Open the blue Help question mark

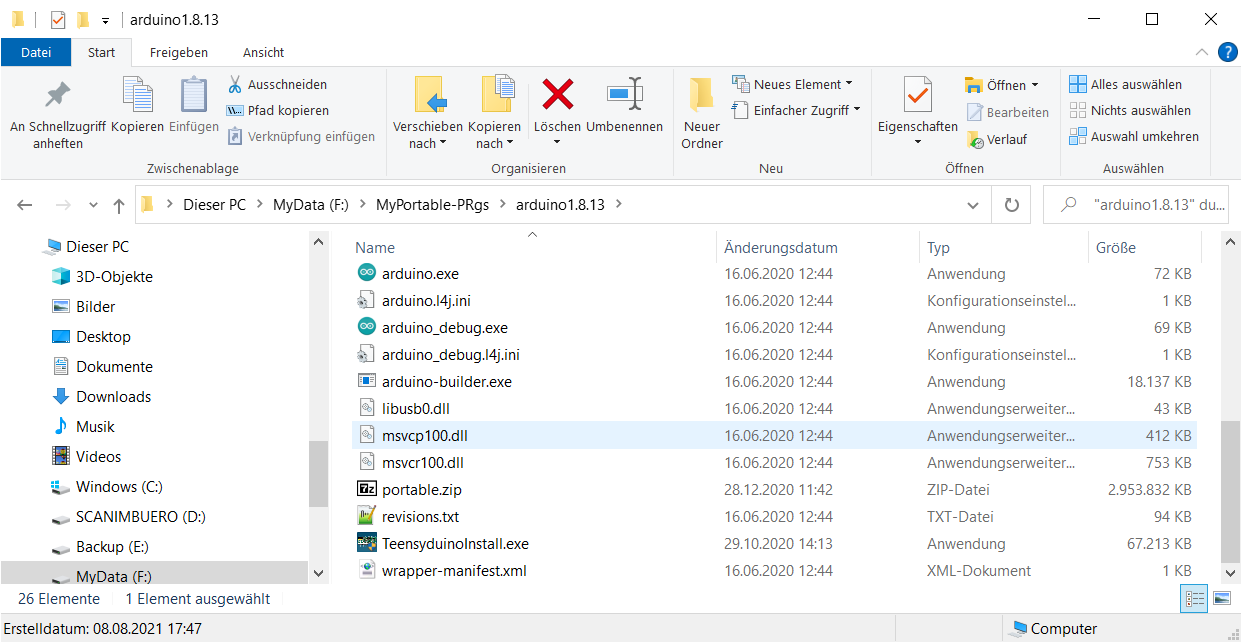(1227, 52)
